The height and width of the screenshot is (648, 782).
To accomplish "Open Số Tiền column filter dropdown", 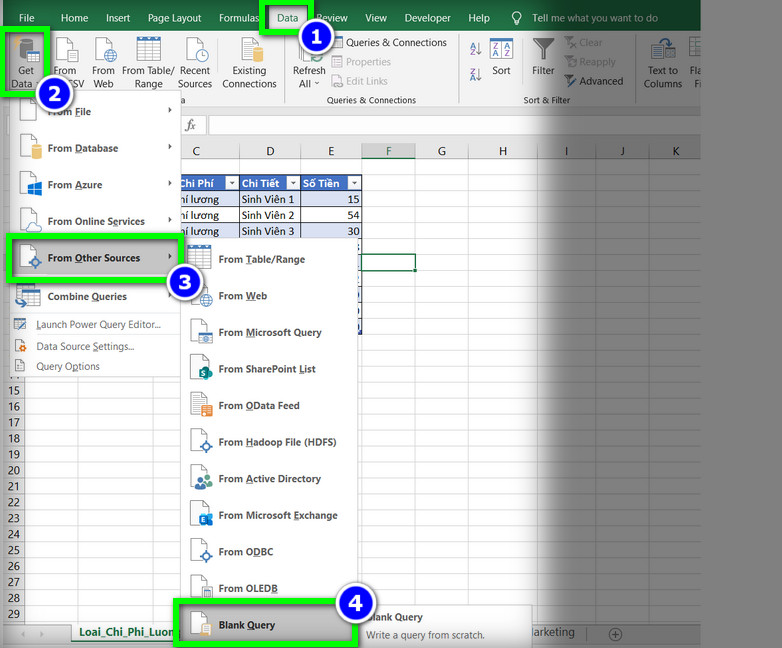I will pyautogui.click(x=354, y=183).
